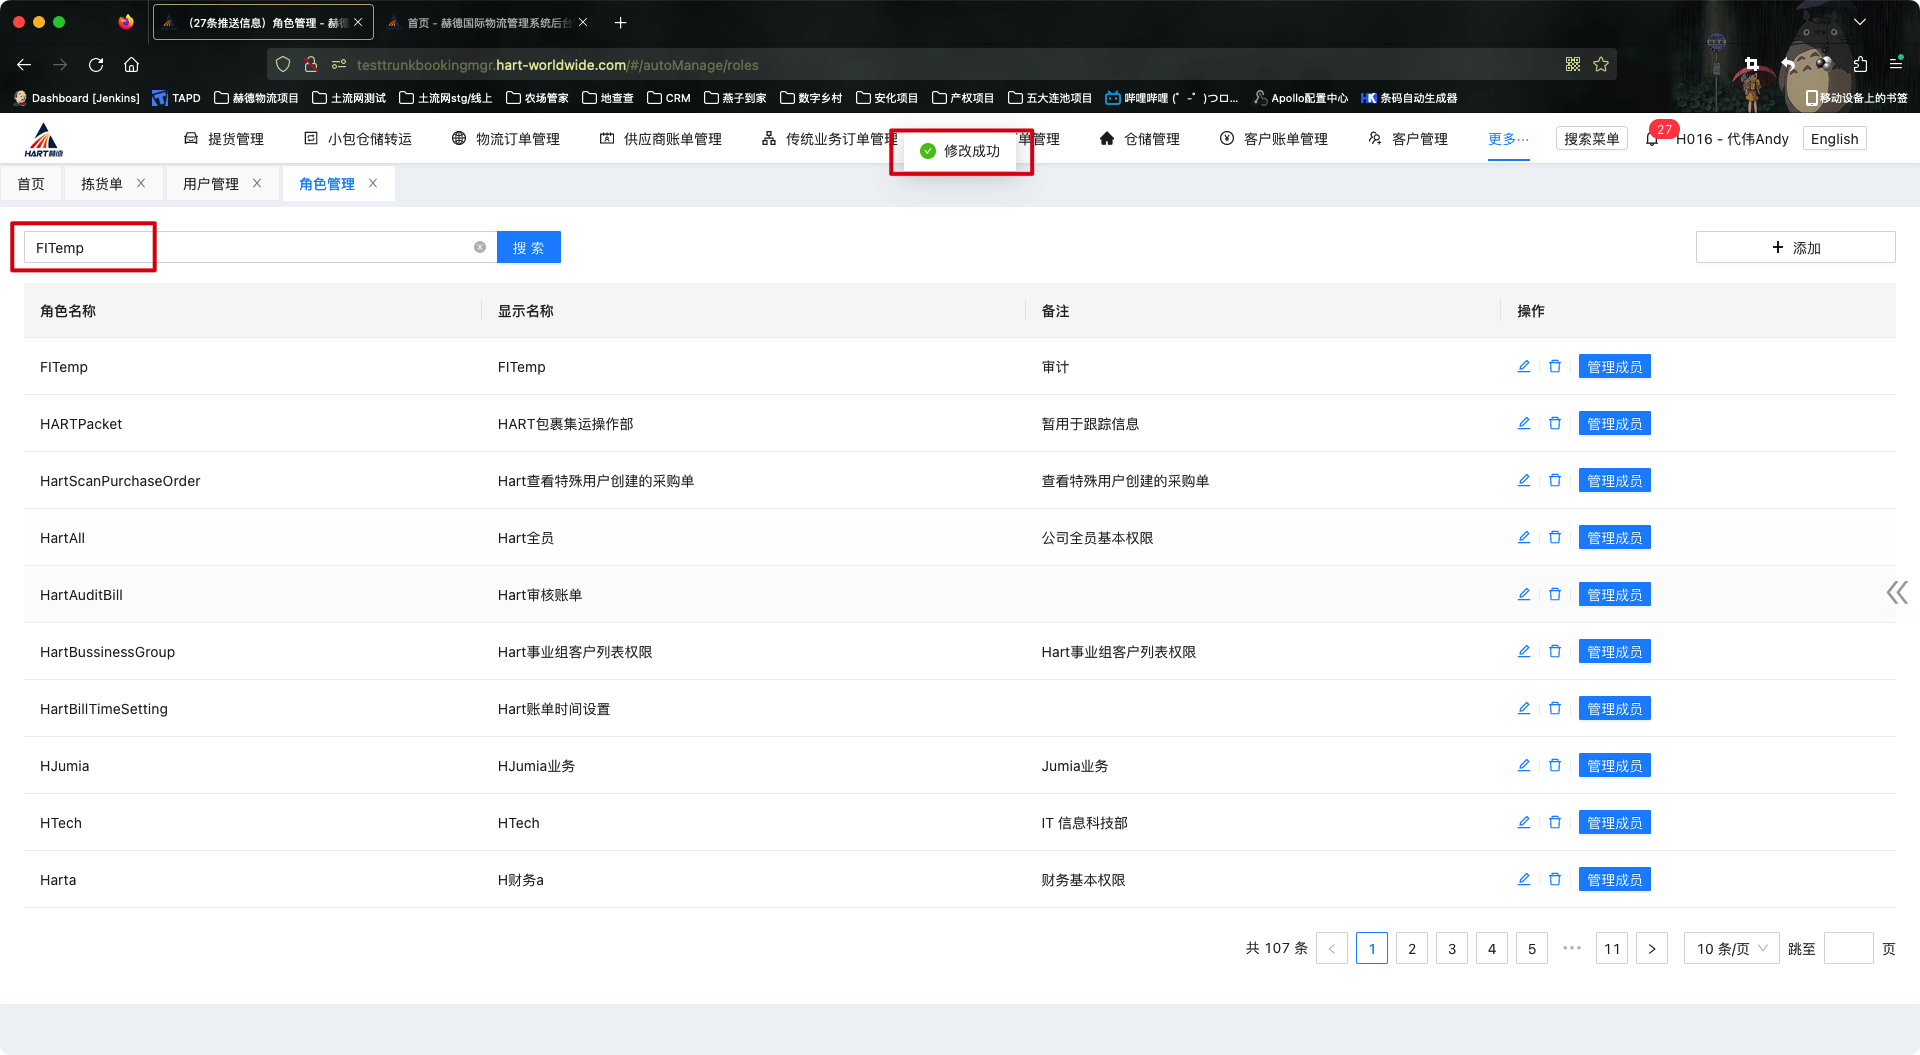This screenshot has width=1920, height=1055.
Task: Open the 仓储管理 navigation menu
Action: pos(1140,139)
